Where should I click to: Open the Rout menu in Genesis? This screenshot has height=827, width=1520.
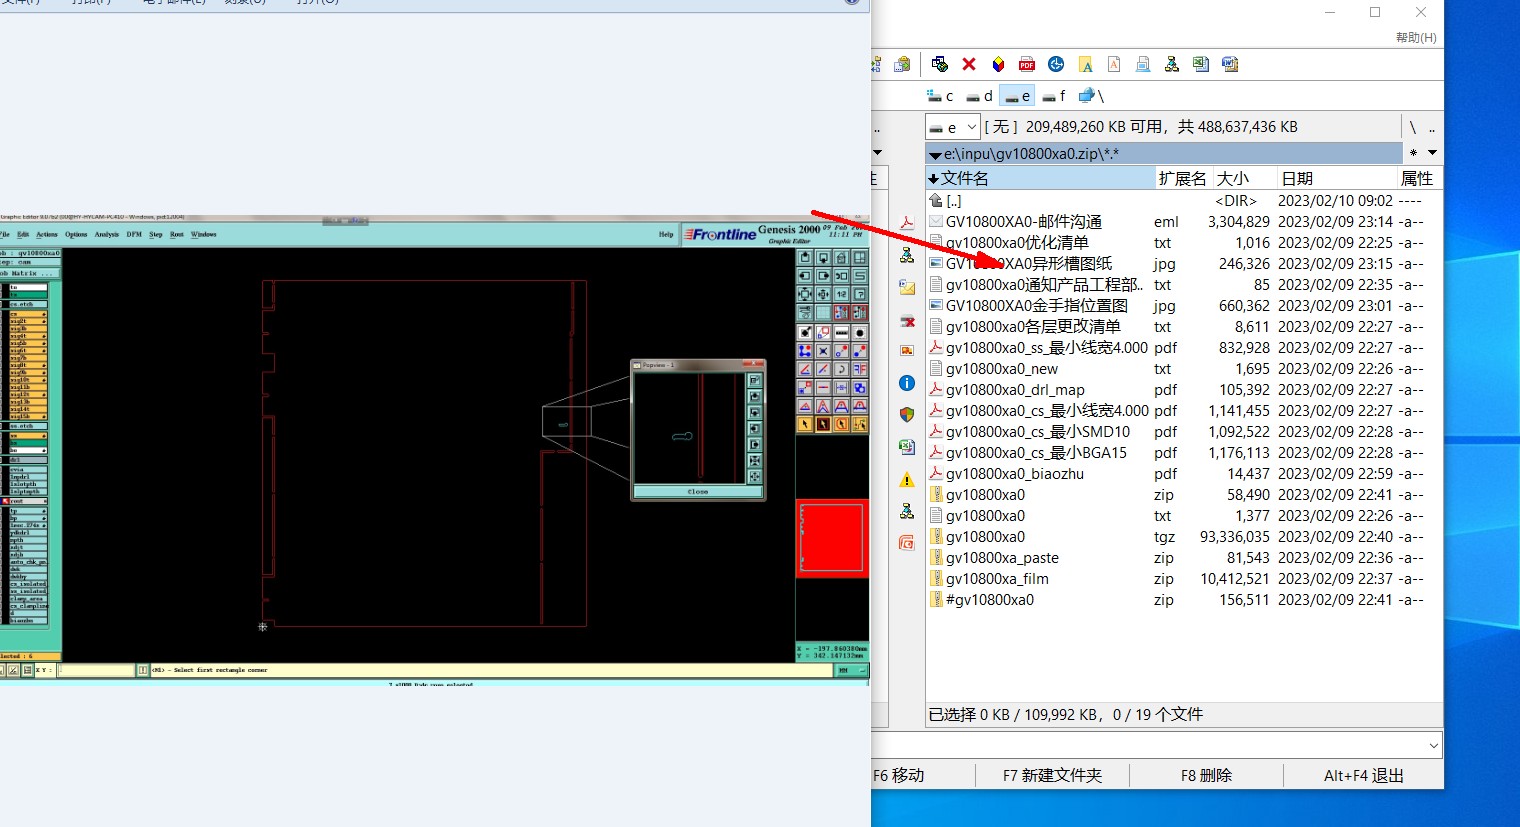(x=177, y=234)
